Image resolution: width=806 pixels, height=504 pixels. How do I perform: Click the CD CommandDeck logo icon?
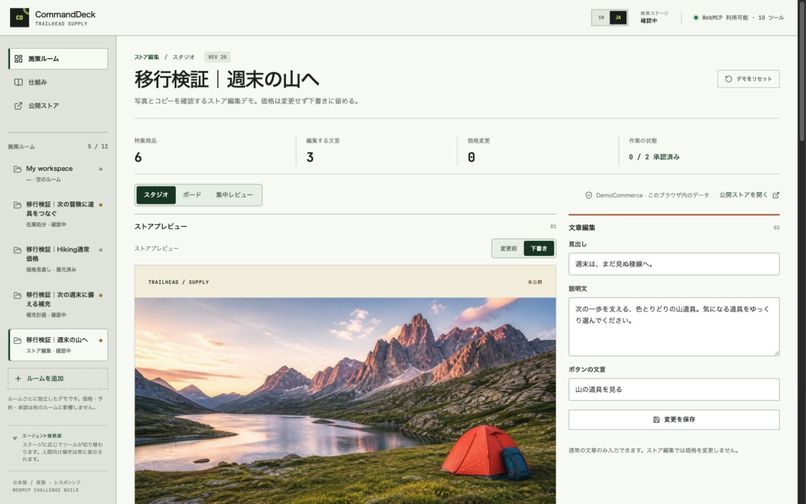coord(20,17)
